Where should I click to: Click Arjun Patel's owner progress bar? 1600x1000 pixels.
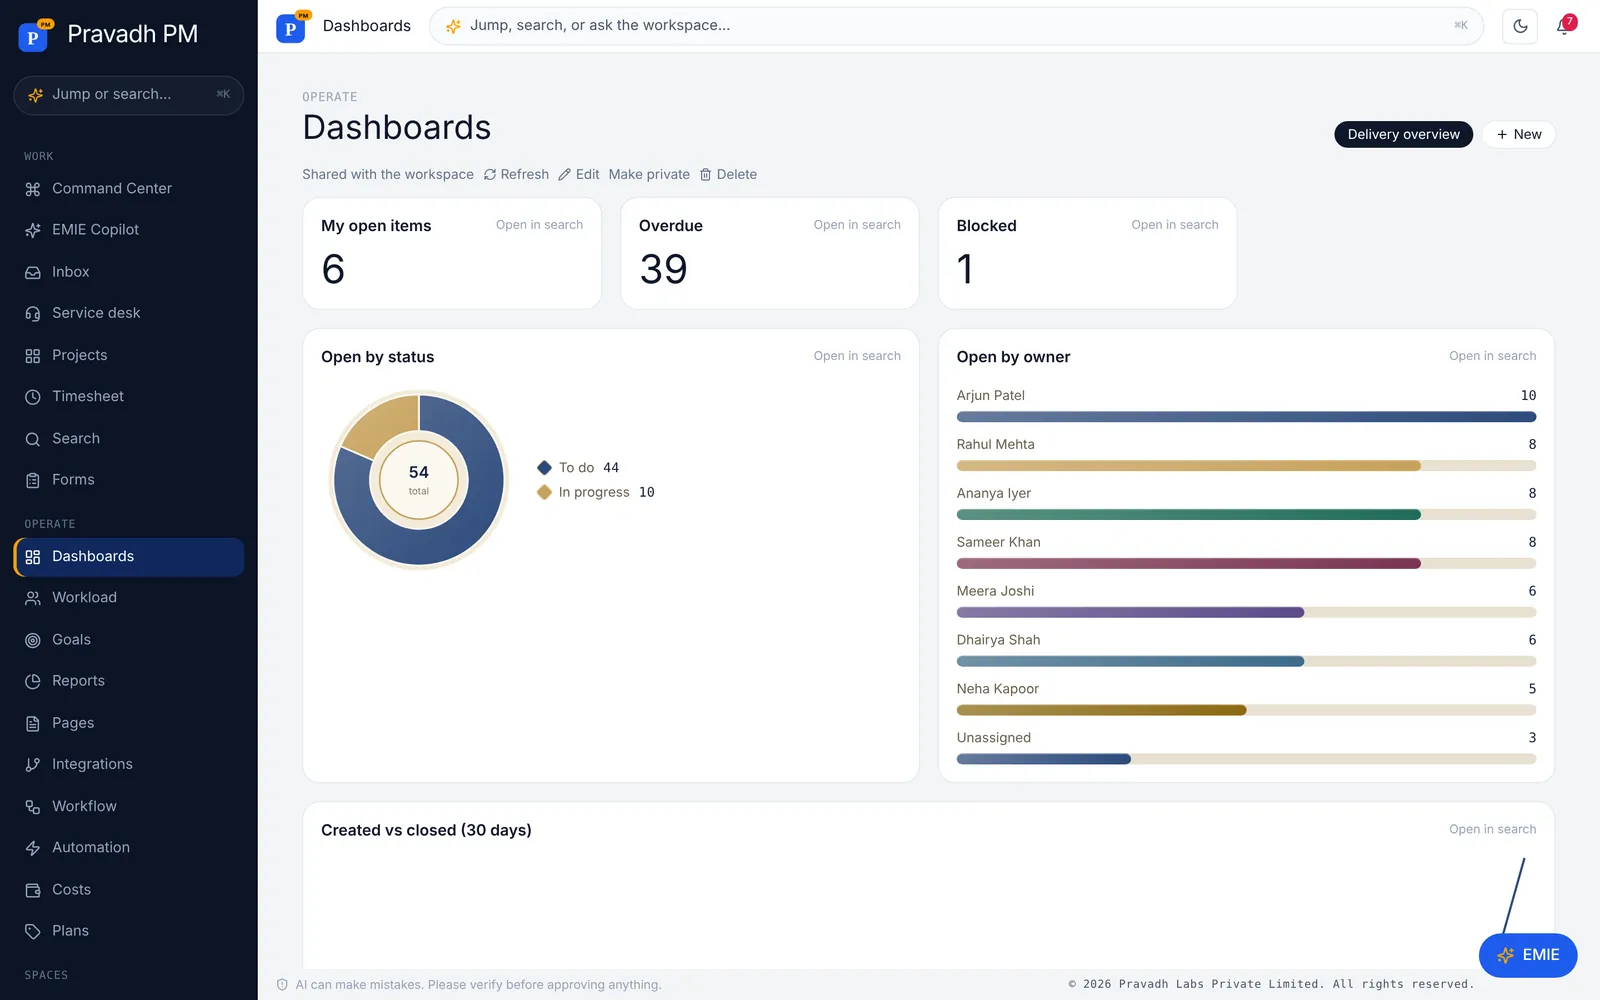pos(1246,417)
